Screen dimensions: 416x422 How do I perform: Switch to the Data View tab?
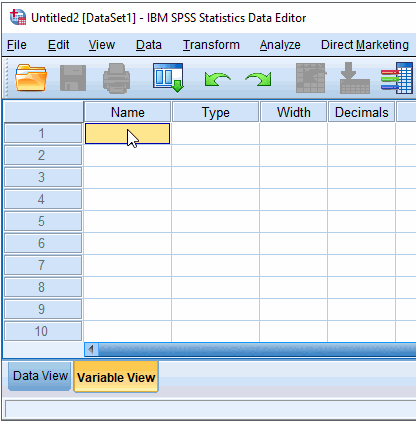tap(40, 376)
